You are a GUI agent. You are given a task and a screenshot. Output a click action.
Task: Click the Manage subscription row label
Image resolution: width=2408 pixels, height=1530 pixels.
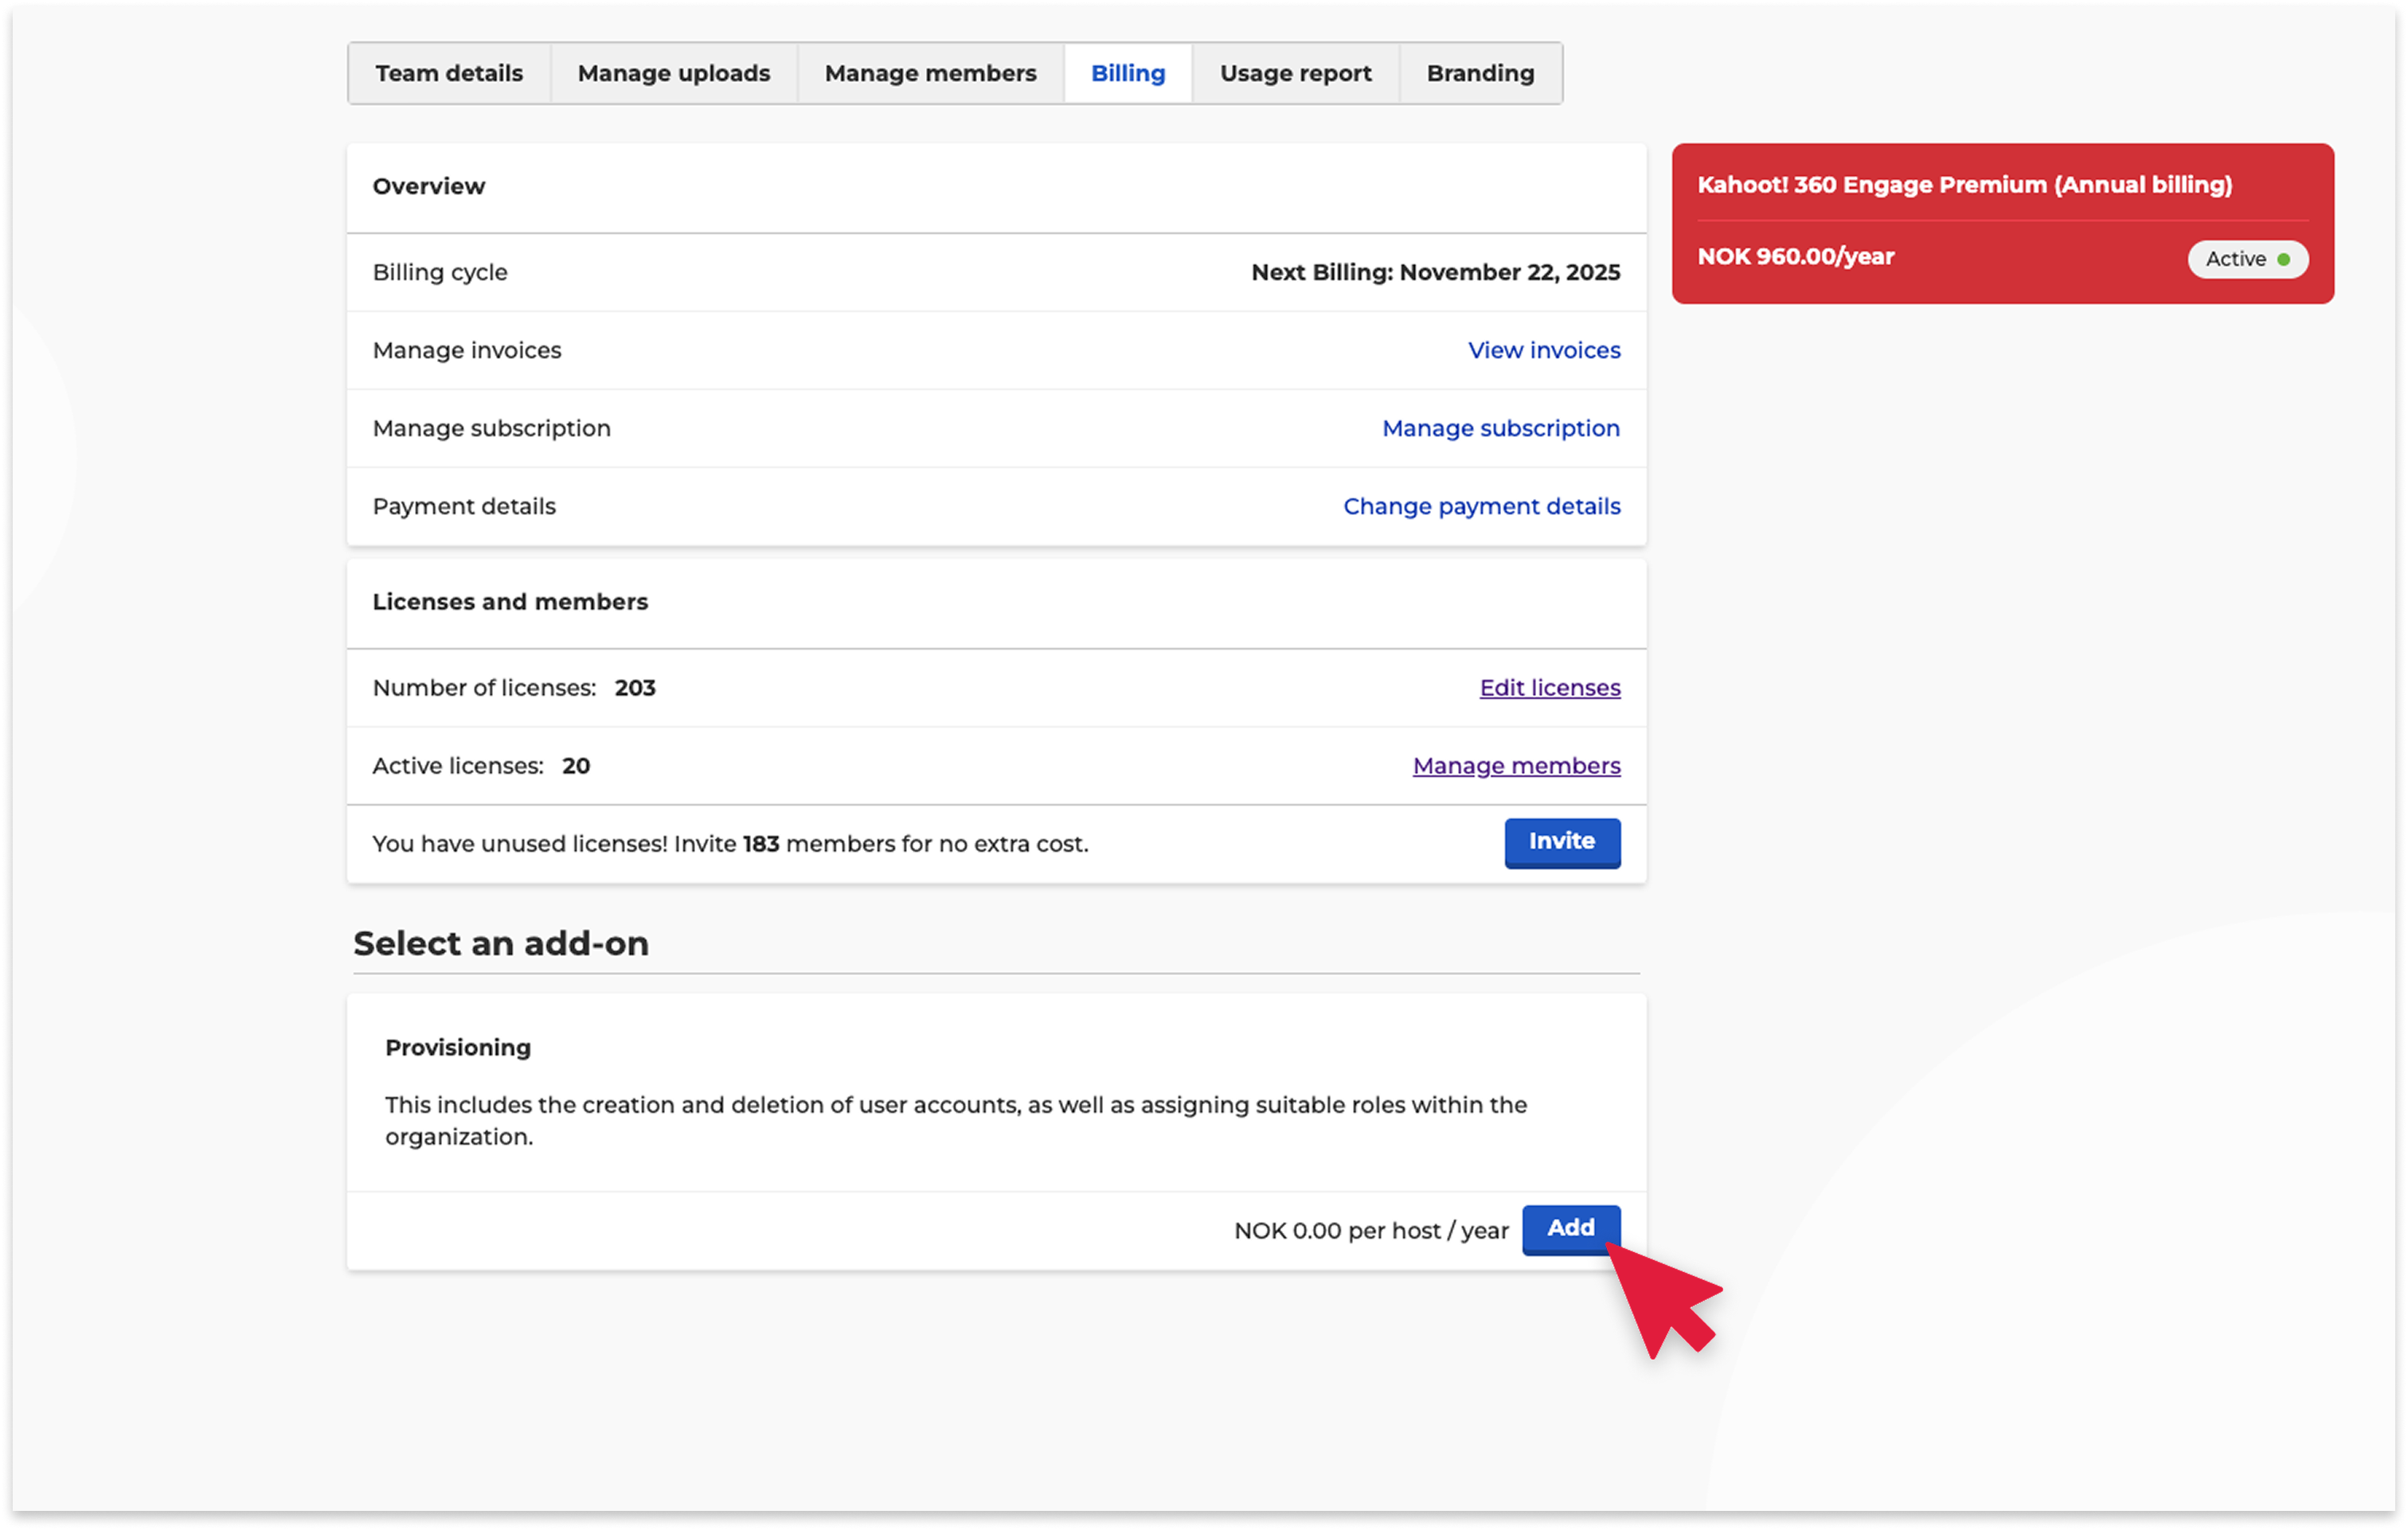pyautogui.click(x=491, y=428)
